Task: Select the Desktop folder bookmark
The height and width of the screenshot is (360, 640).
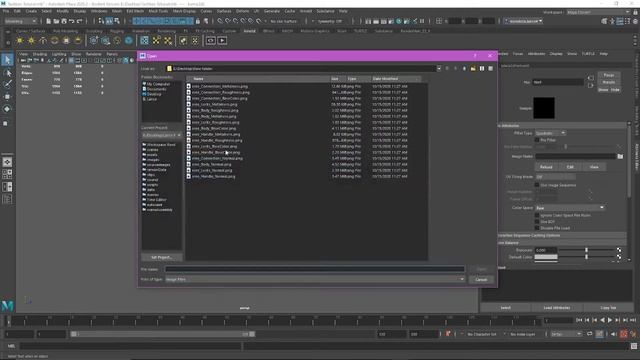Action: click(x=154, y=94)
